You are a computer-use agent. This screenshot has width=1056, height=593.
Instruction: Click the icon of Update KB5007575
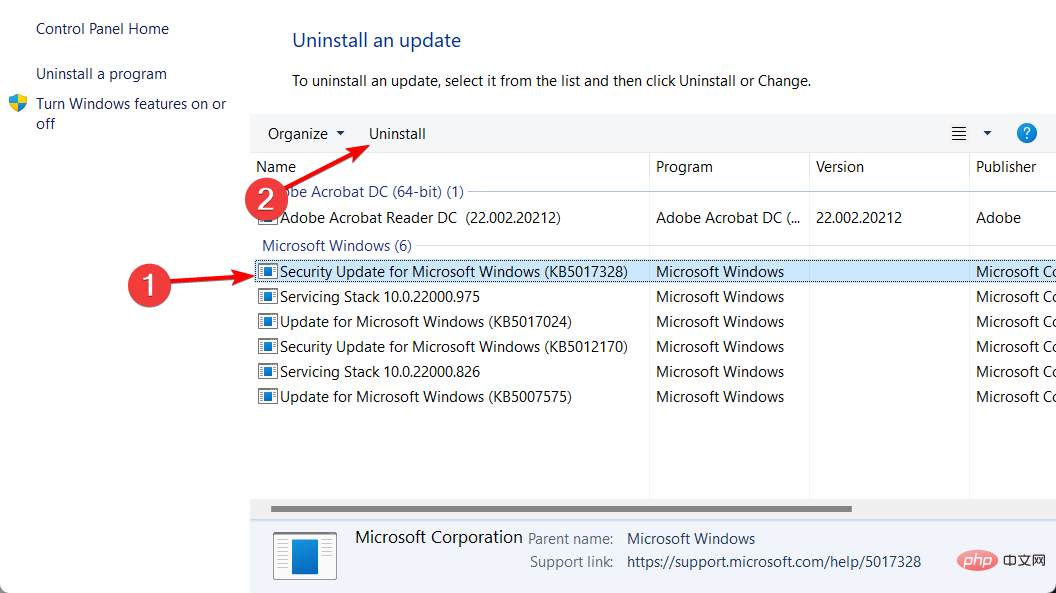(x=267, y=396)
